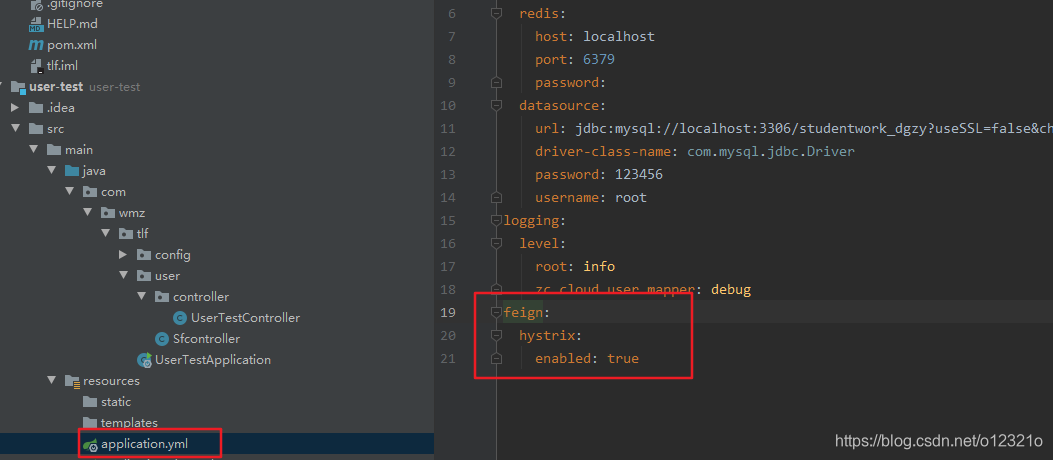This screenshot has width=1053, height=460.
Task: Fold the datasource block in the gutter
Action: click(x=496, y=105)
